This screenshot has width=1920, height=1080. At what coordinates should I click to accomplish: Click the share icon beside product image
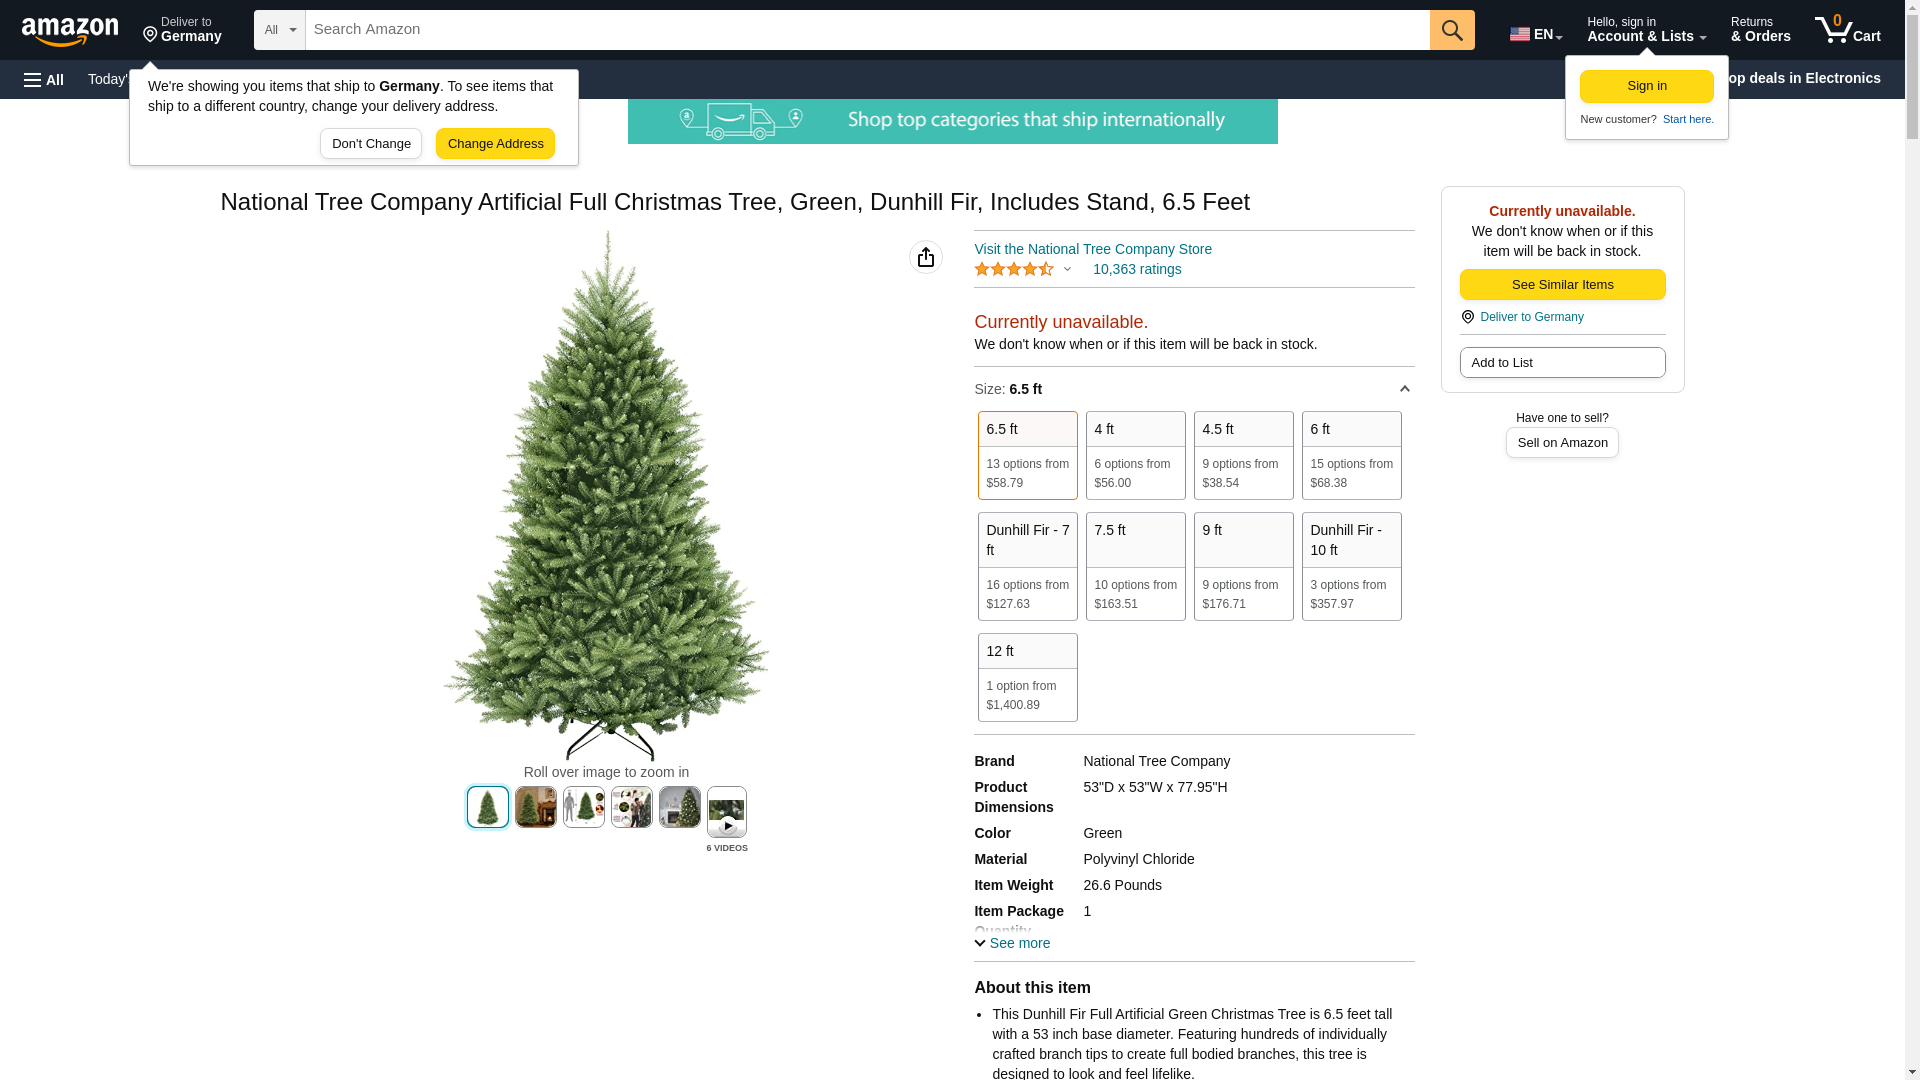pyautogui.click(x=926, y=257)
